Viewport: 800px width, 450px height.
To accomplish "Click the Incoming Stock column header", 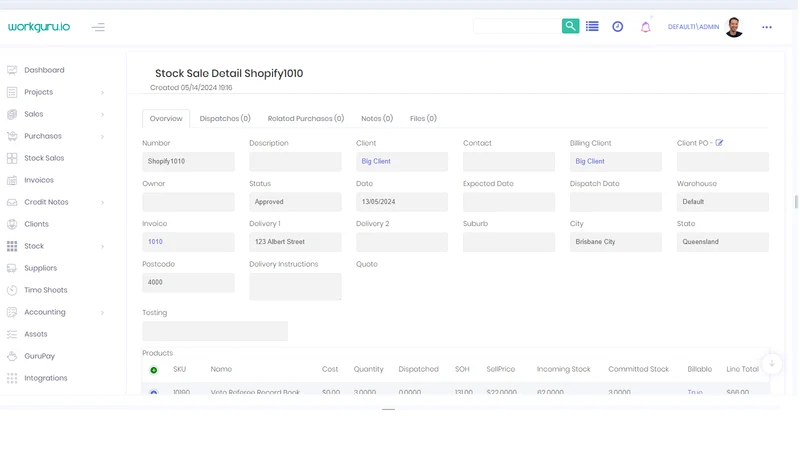I will [563, 369].
